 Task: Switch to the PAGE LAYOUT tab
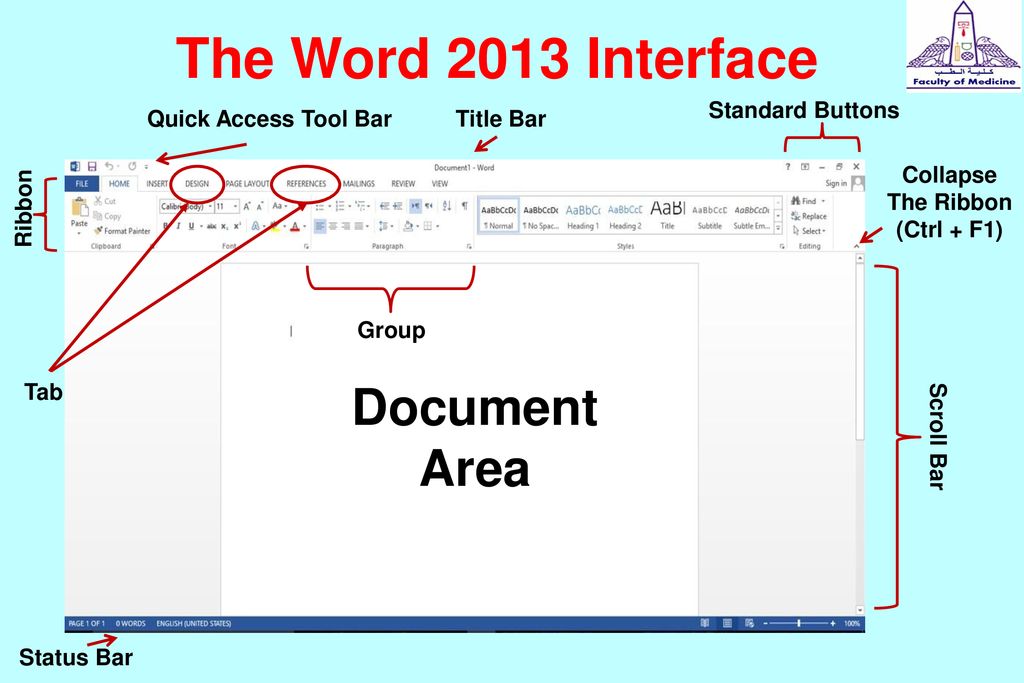(x=247, y=183)
